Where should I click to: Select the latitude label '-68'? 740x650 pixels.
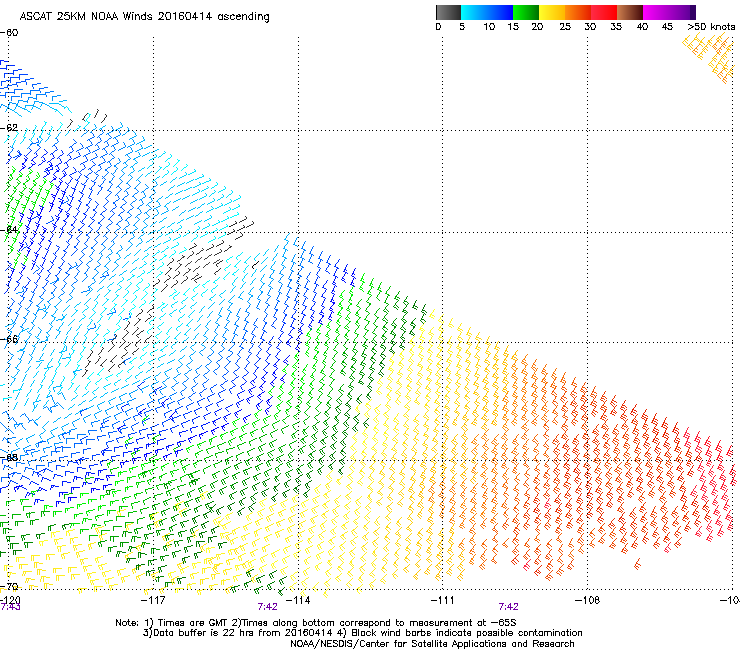point(9,457)
